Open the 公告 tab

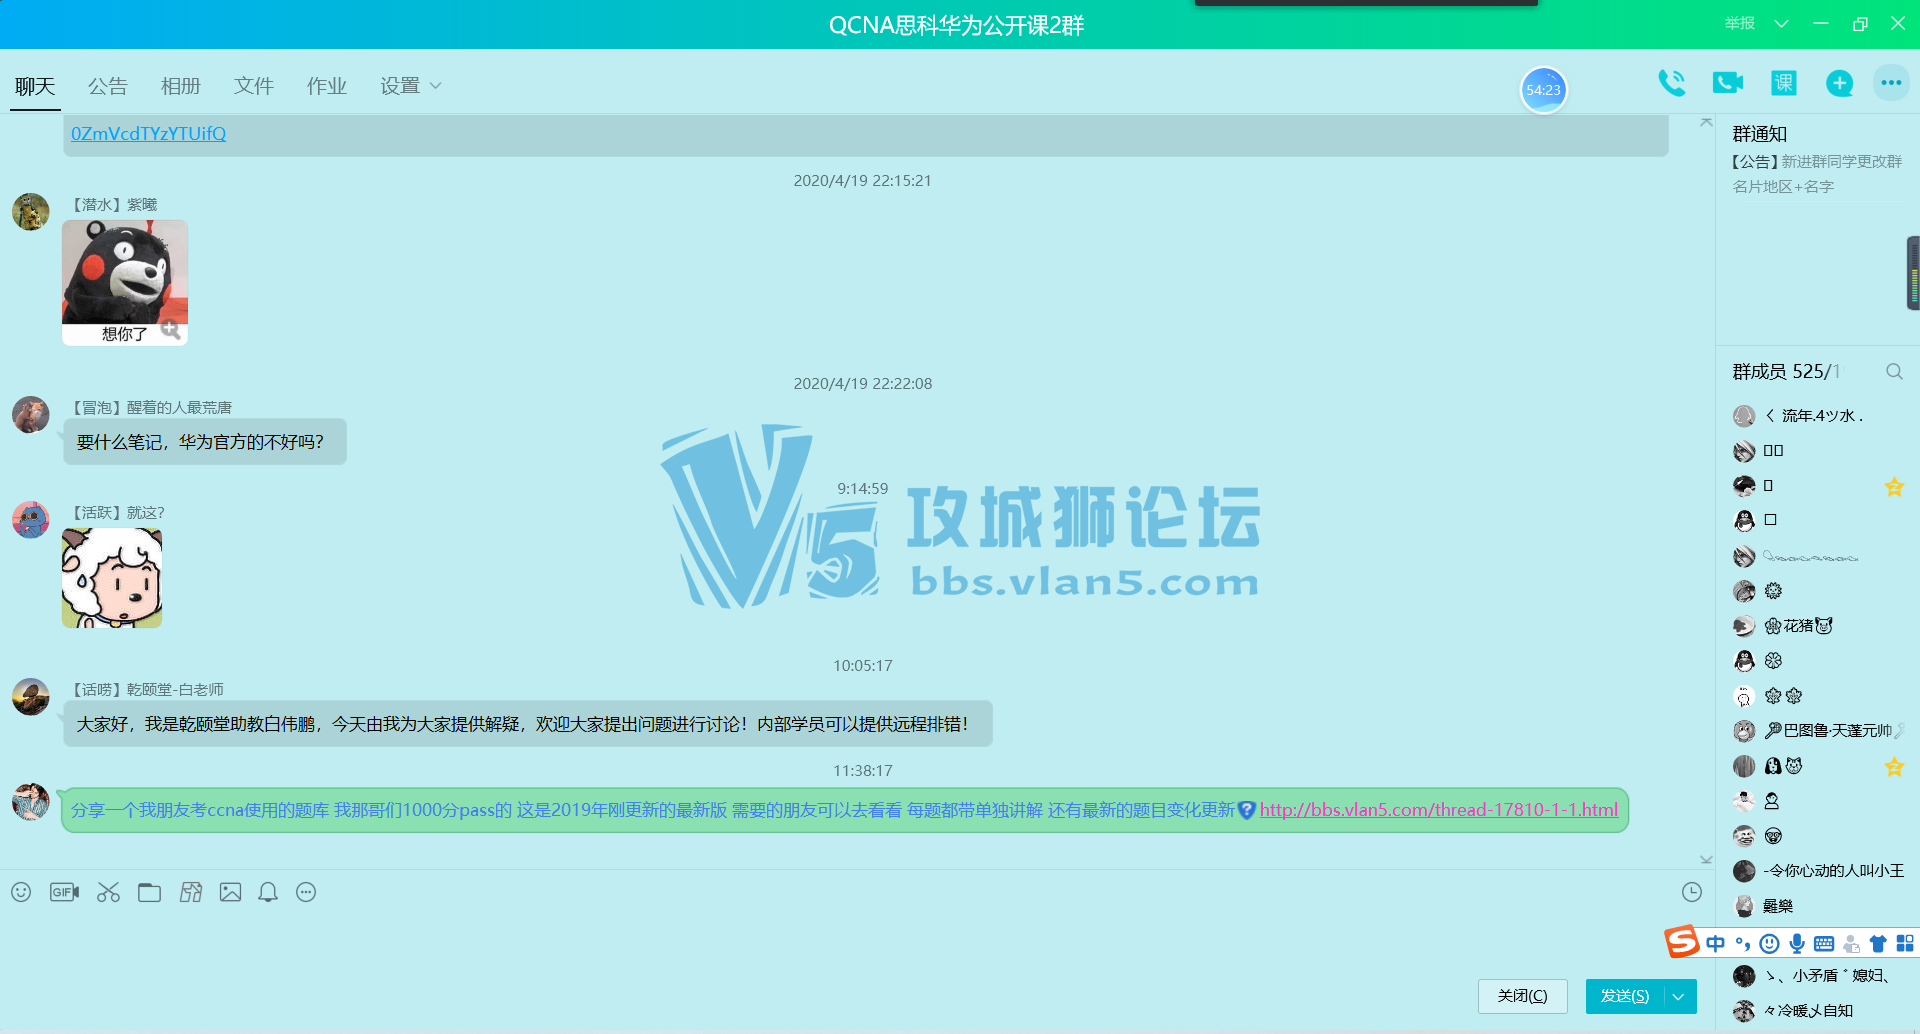(x=108, y=86)
